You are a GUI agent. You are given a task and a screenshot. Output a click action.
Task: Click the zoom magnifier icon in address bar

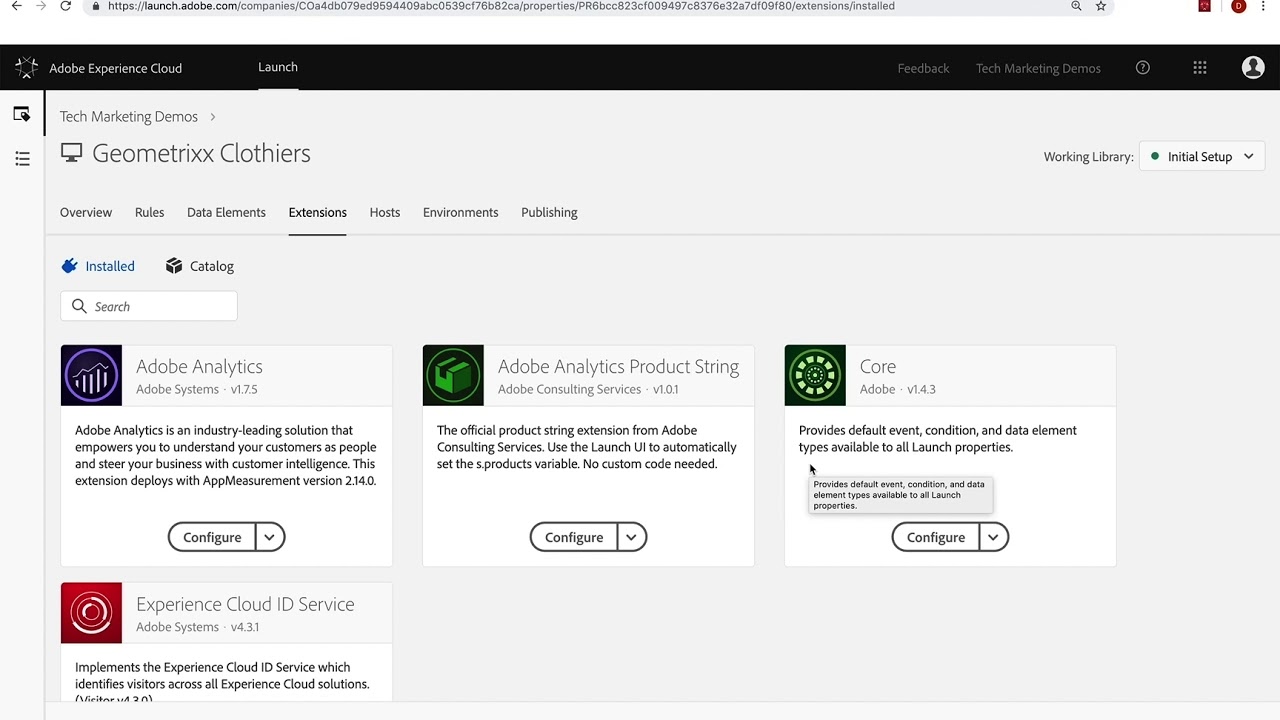pyautogui.click(x=1076, y=6)
